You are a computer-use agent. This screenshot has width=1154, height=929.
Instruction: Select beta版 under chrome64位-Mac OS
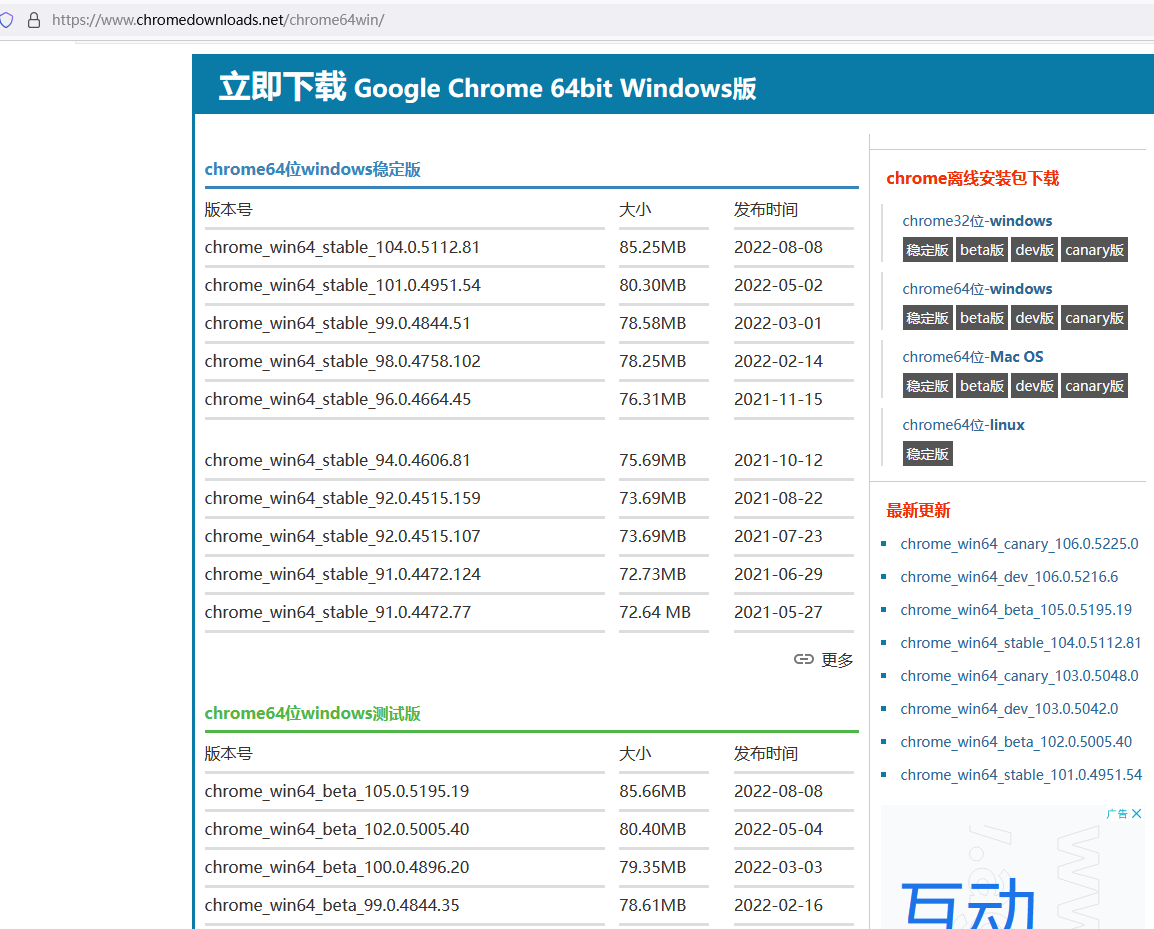982,386
